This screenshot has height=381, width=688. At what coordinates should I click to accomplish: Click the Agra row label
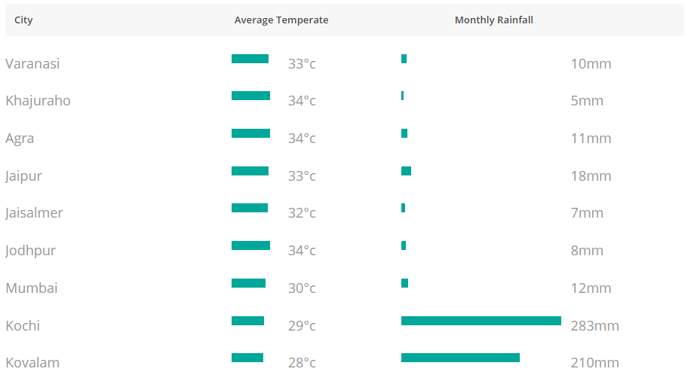pos(19,139)
